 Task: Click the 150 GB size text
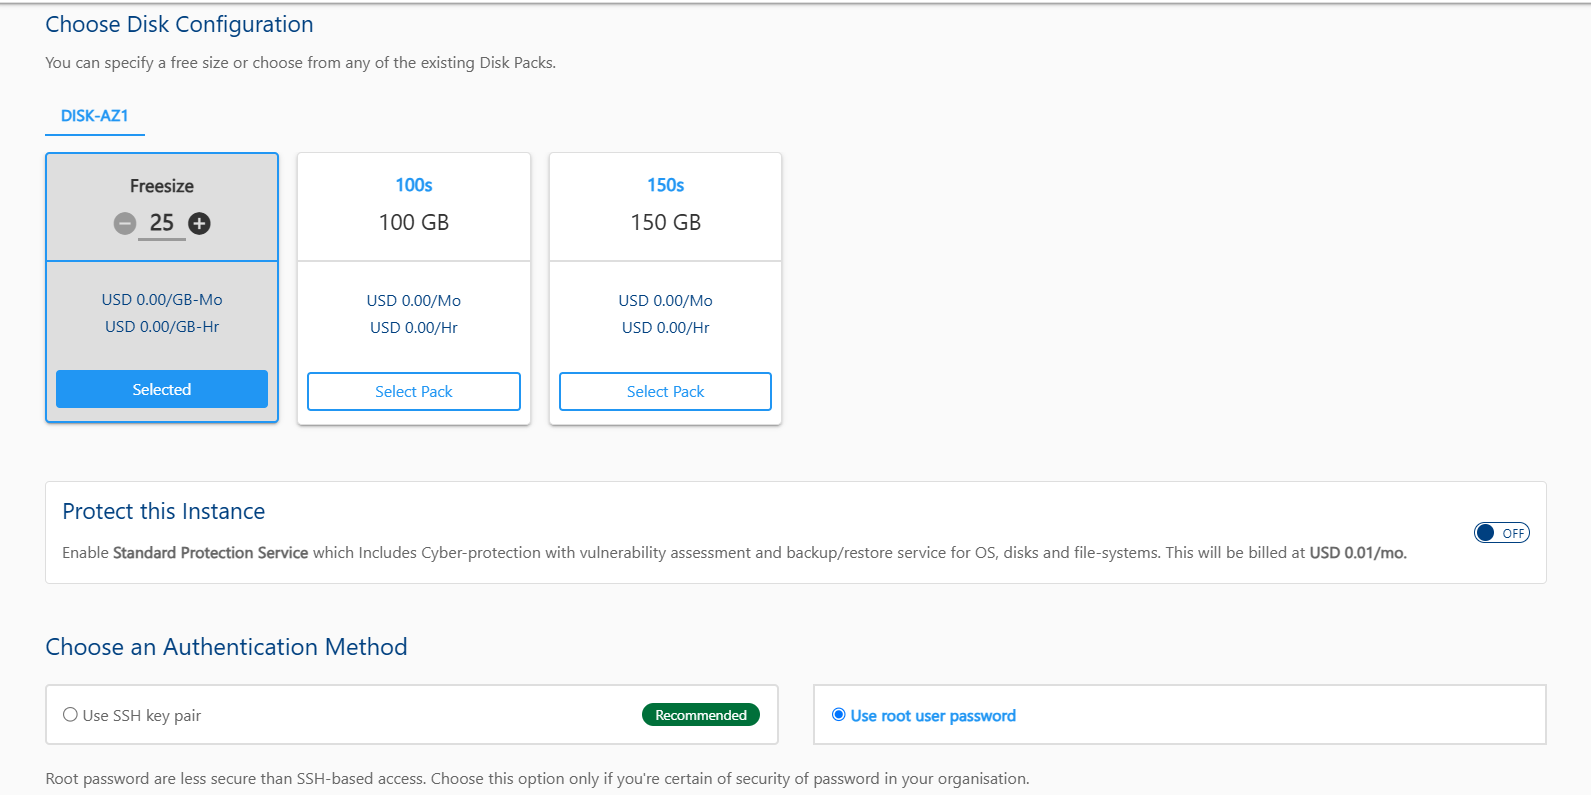665,222
